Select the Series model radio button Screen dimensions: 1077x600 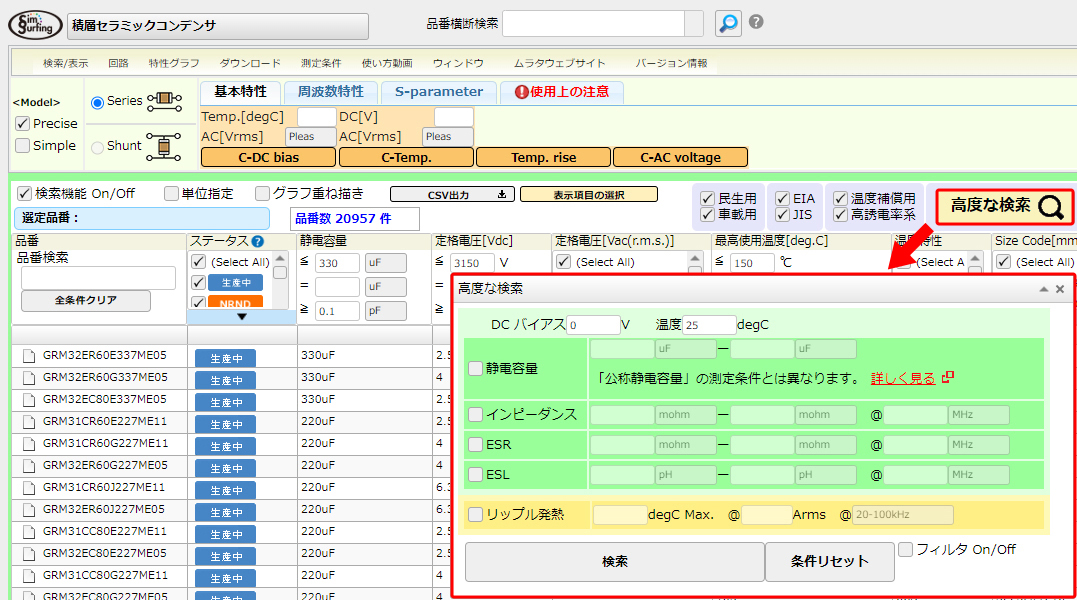(97, 102)
